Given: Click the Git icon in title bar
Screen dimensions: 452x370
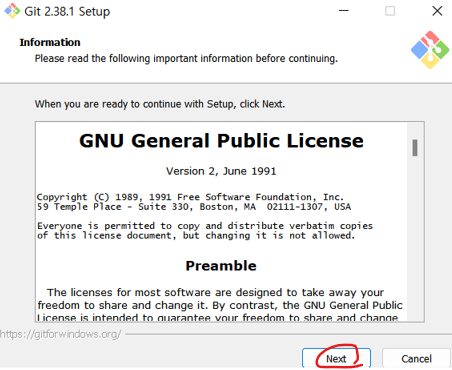Looking at the screenshot, I should pos(12,11).
